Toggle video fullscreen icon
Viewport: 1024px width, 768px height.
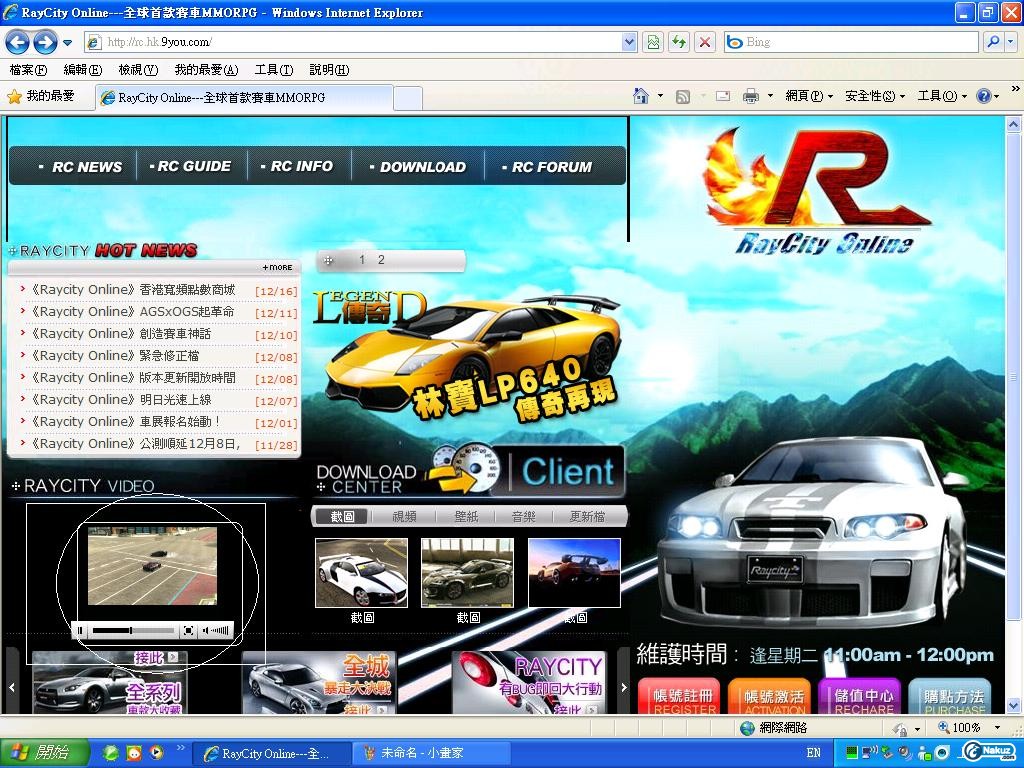188,630
